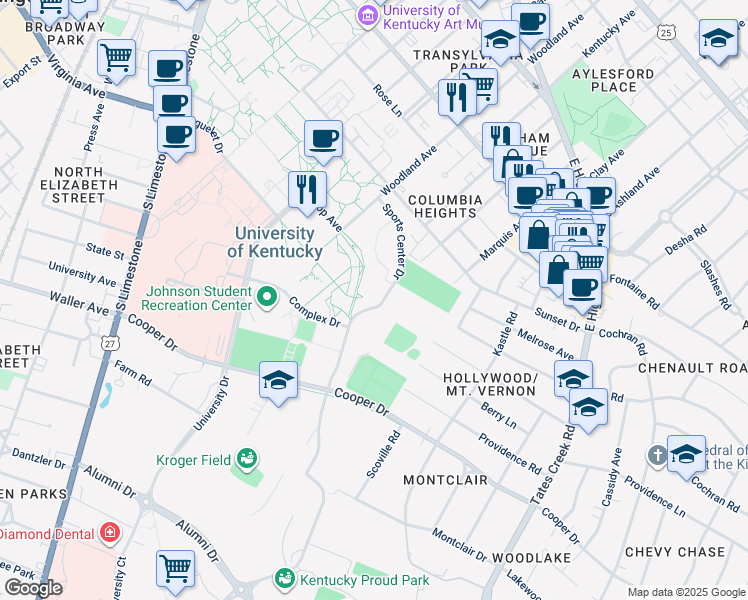Click the Sunset Dr street label
Image resolution: width=748 pixels, height=600 pixels.
[557, 320]
